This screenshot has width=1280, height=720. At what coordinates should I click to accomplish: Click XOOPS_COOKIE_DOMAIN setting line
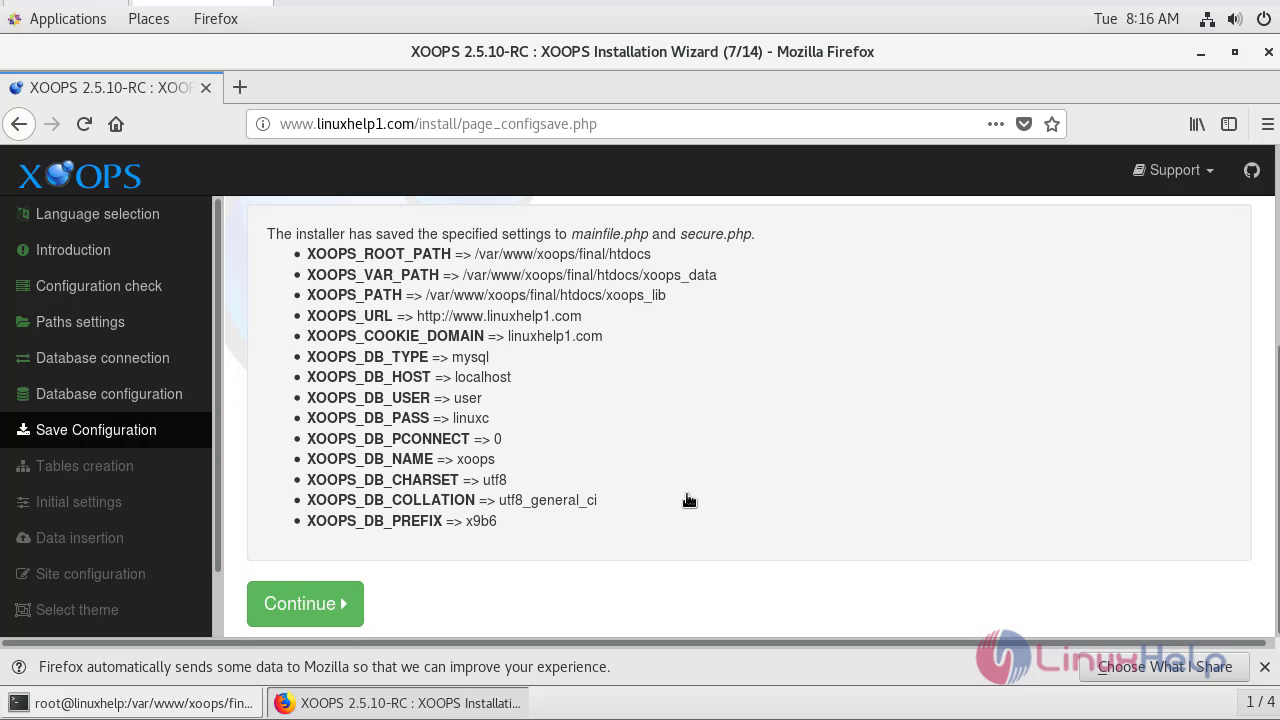(455, 336)
